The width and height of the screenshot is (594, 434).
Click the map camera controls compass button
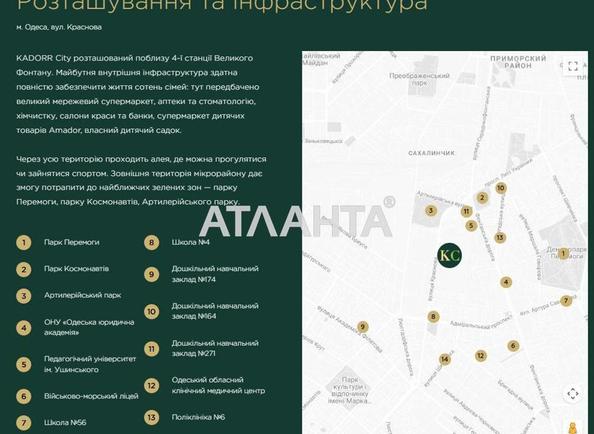(x=573, y=394)
